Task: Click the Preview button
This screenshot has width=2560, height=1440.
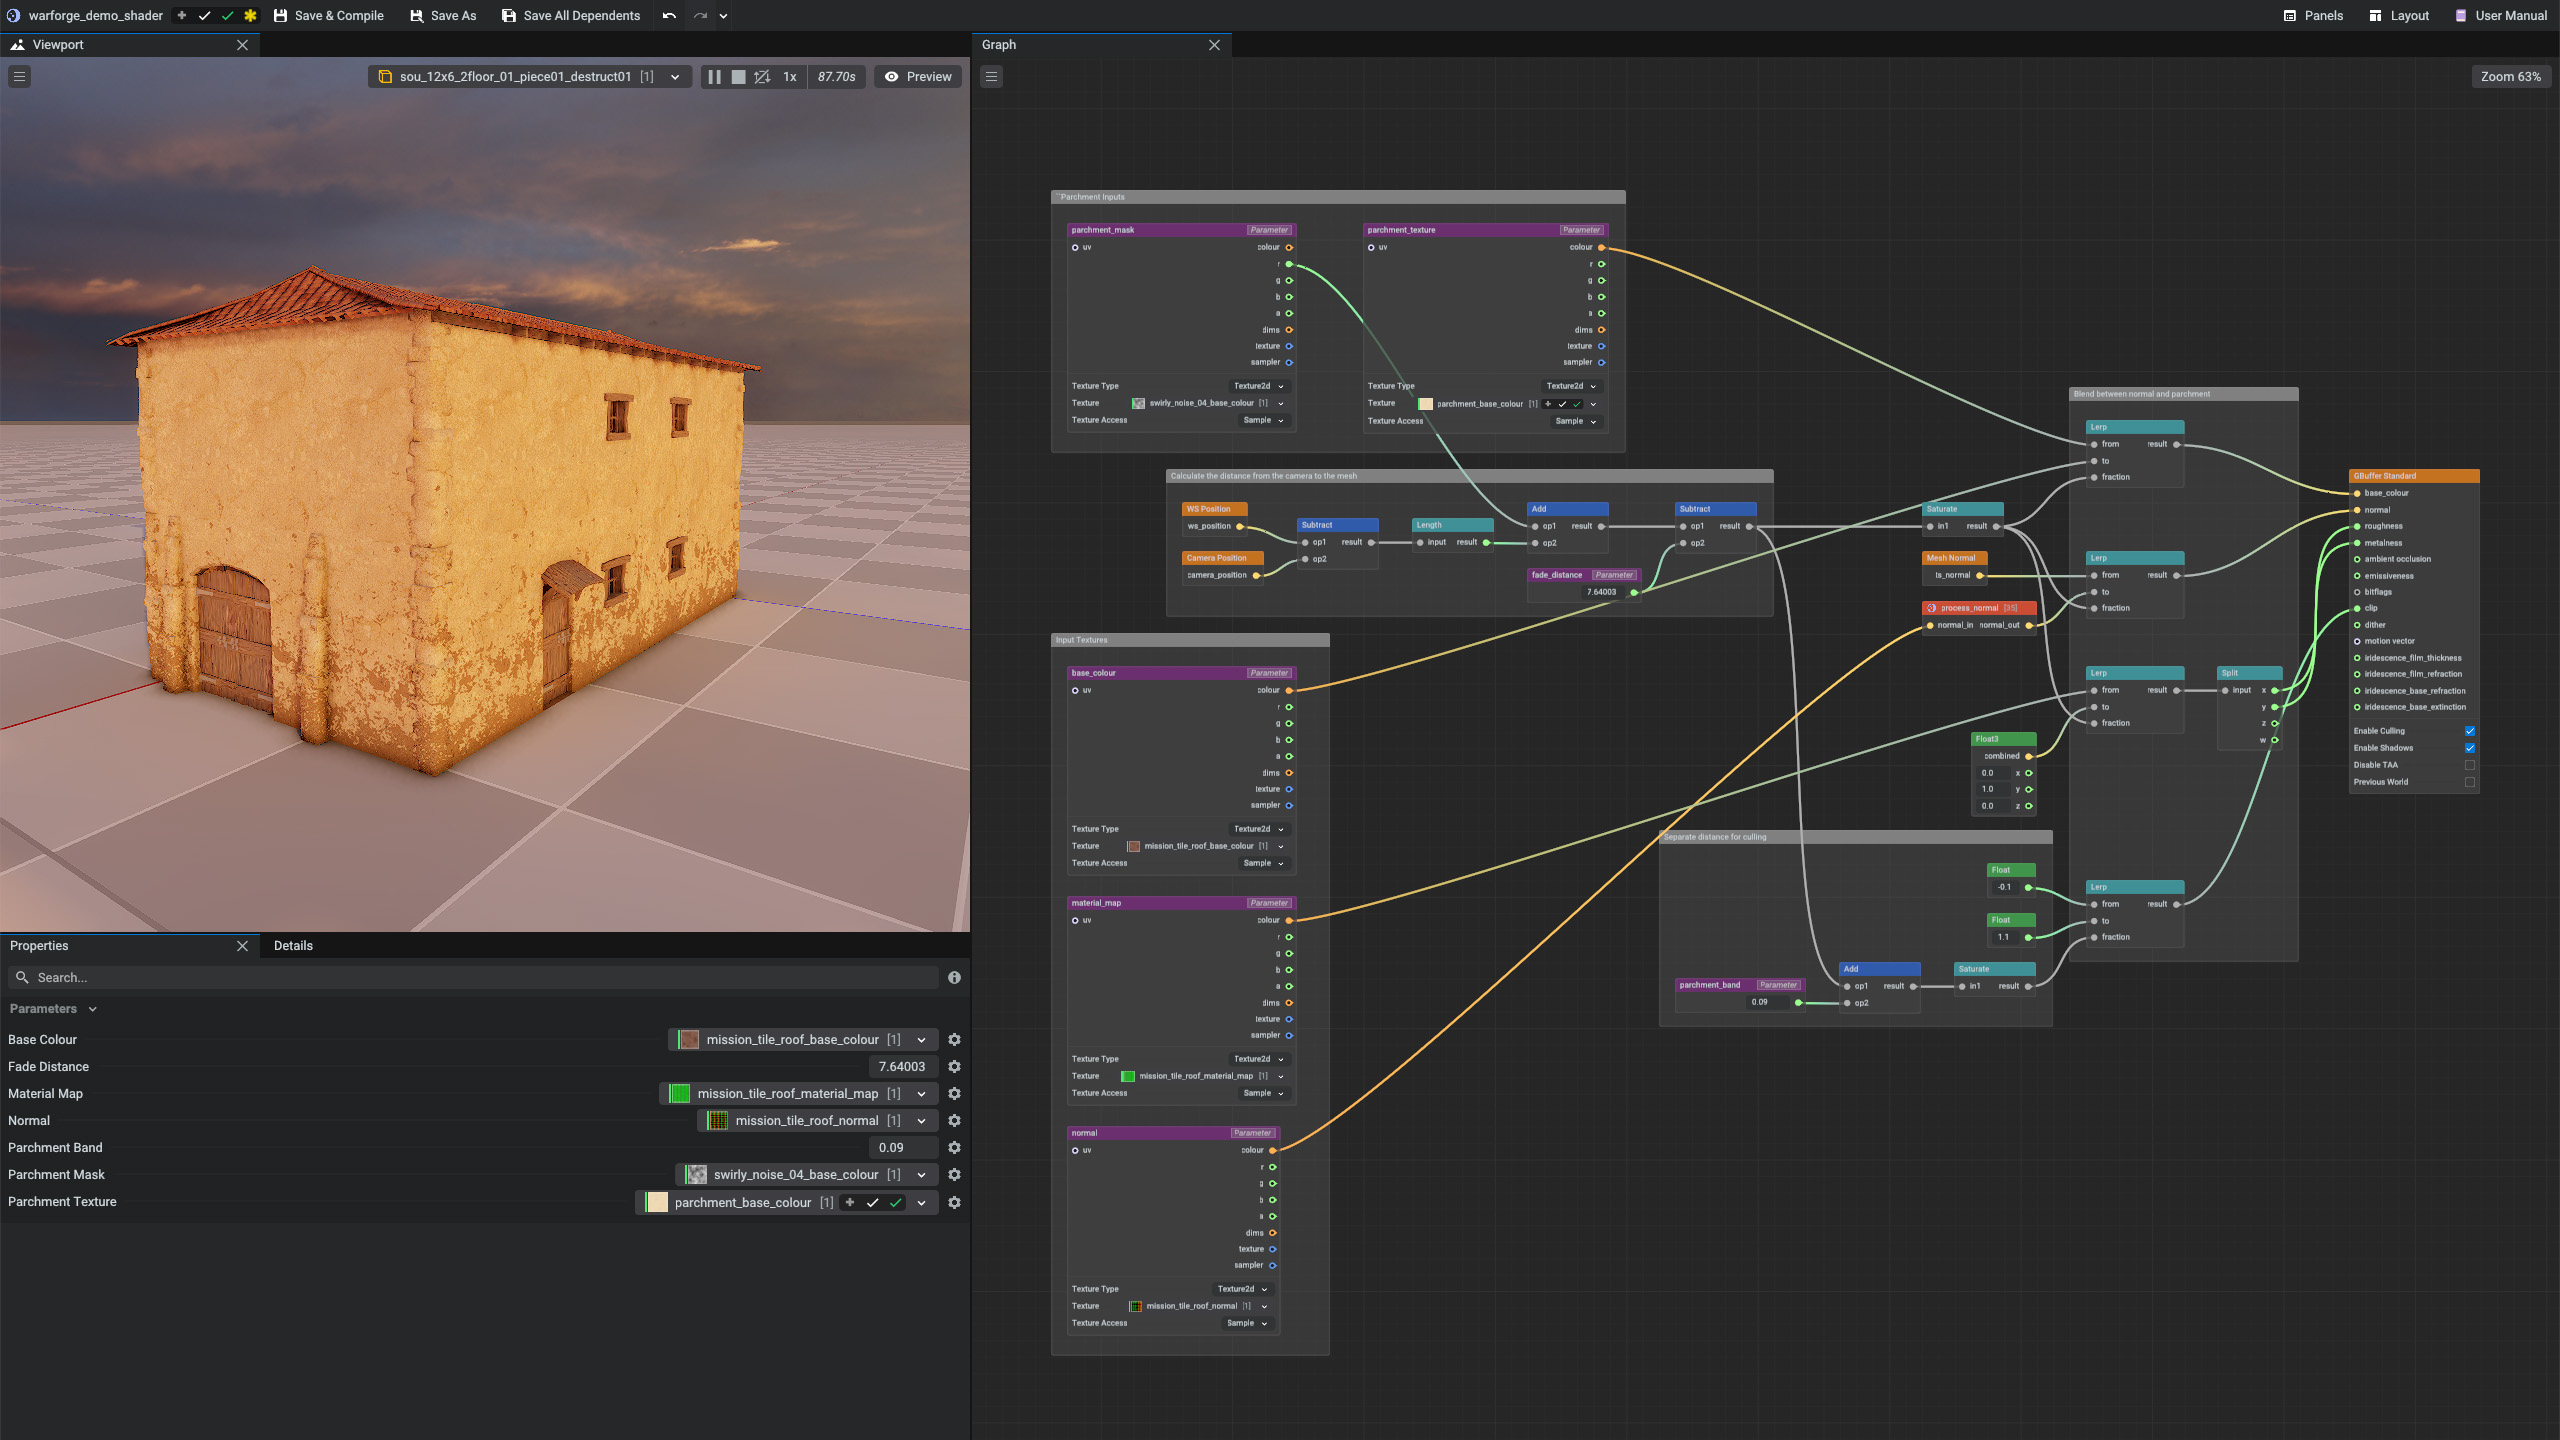Action: [x=917, y=77]
